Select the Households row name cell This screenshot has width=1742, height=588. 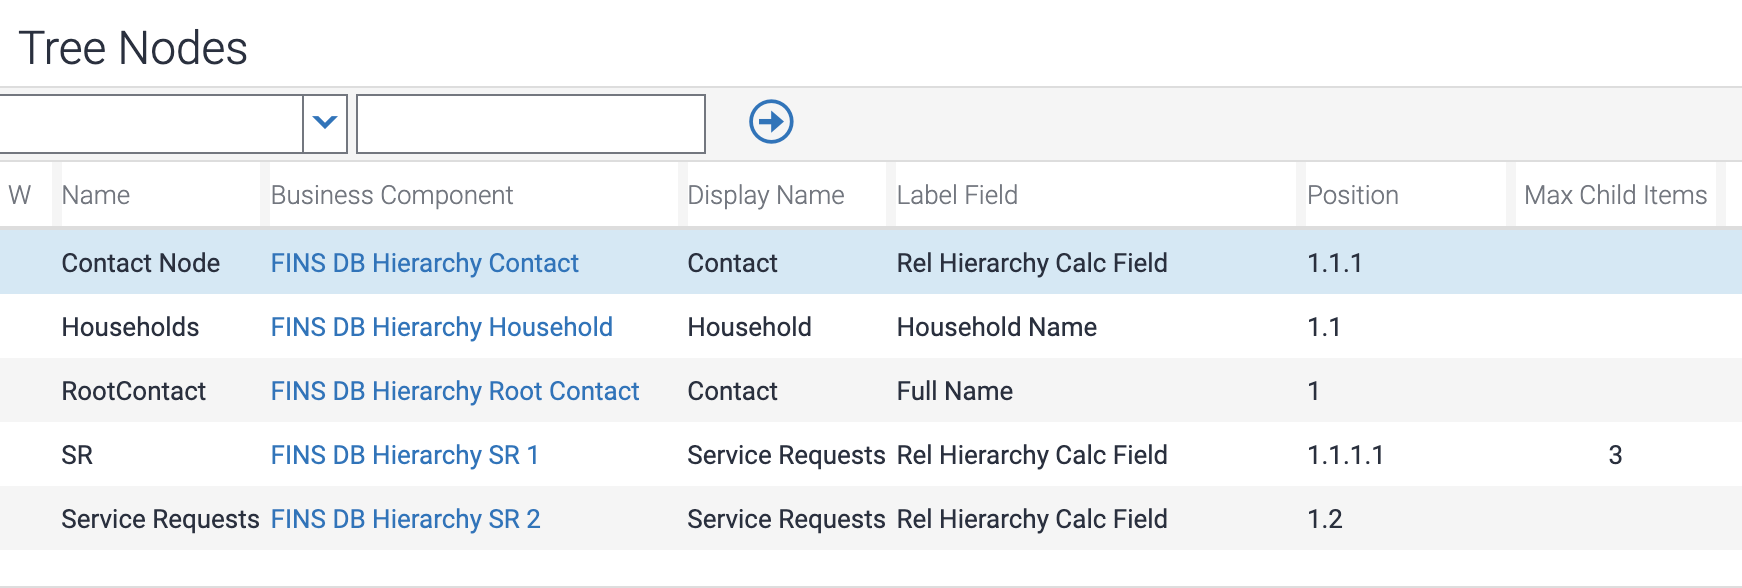tap(130, 327)
